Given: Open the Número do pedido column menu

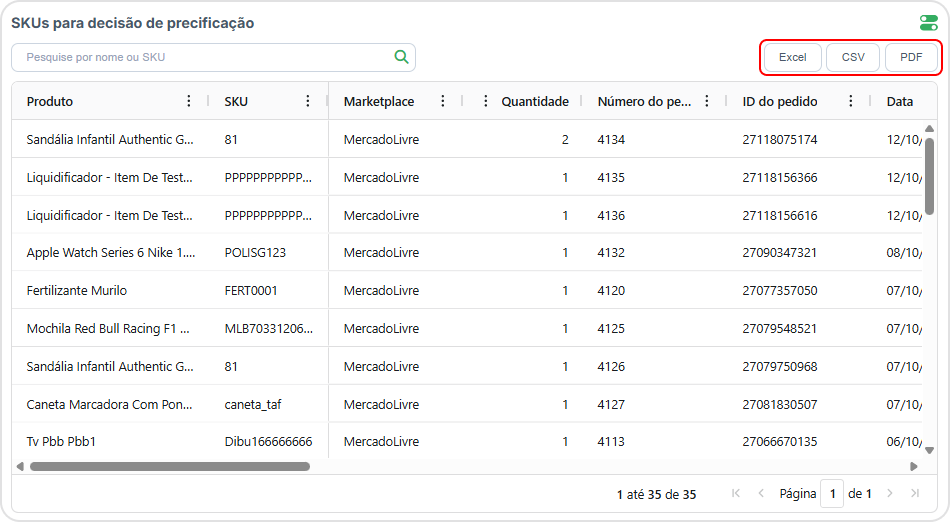Looking at the screenshot, I should (706, 101).
